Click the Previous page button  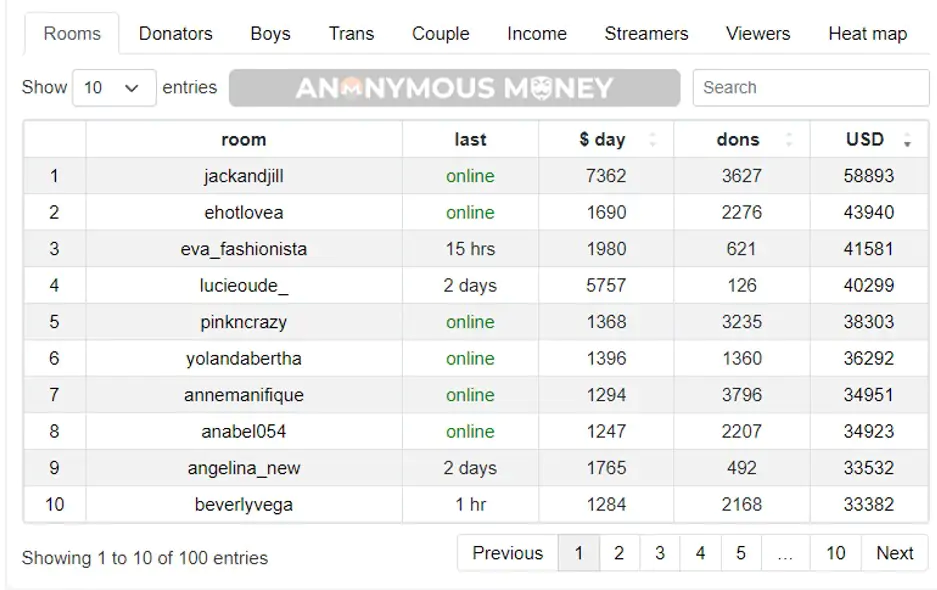[507, 553]
